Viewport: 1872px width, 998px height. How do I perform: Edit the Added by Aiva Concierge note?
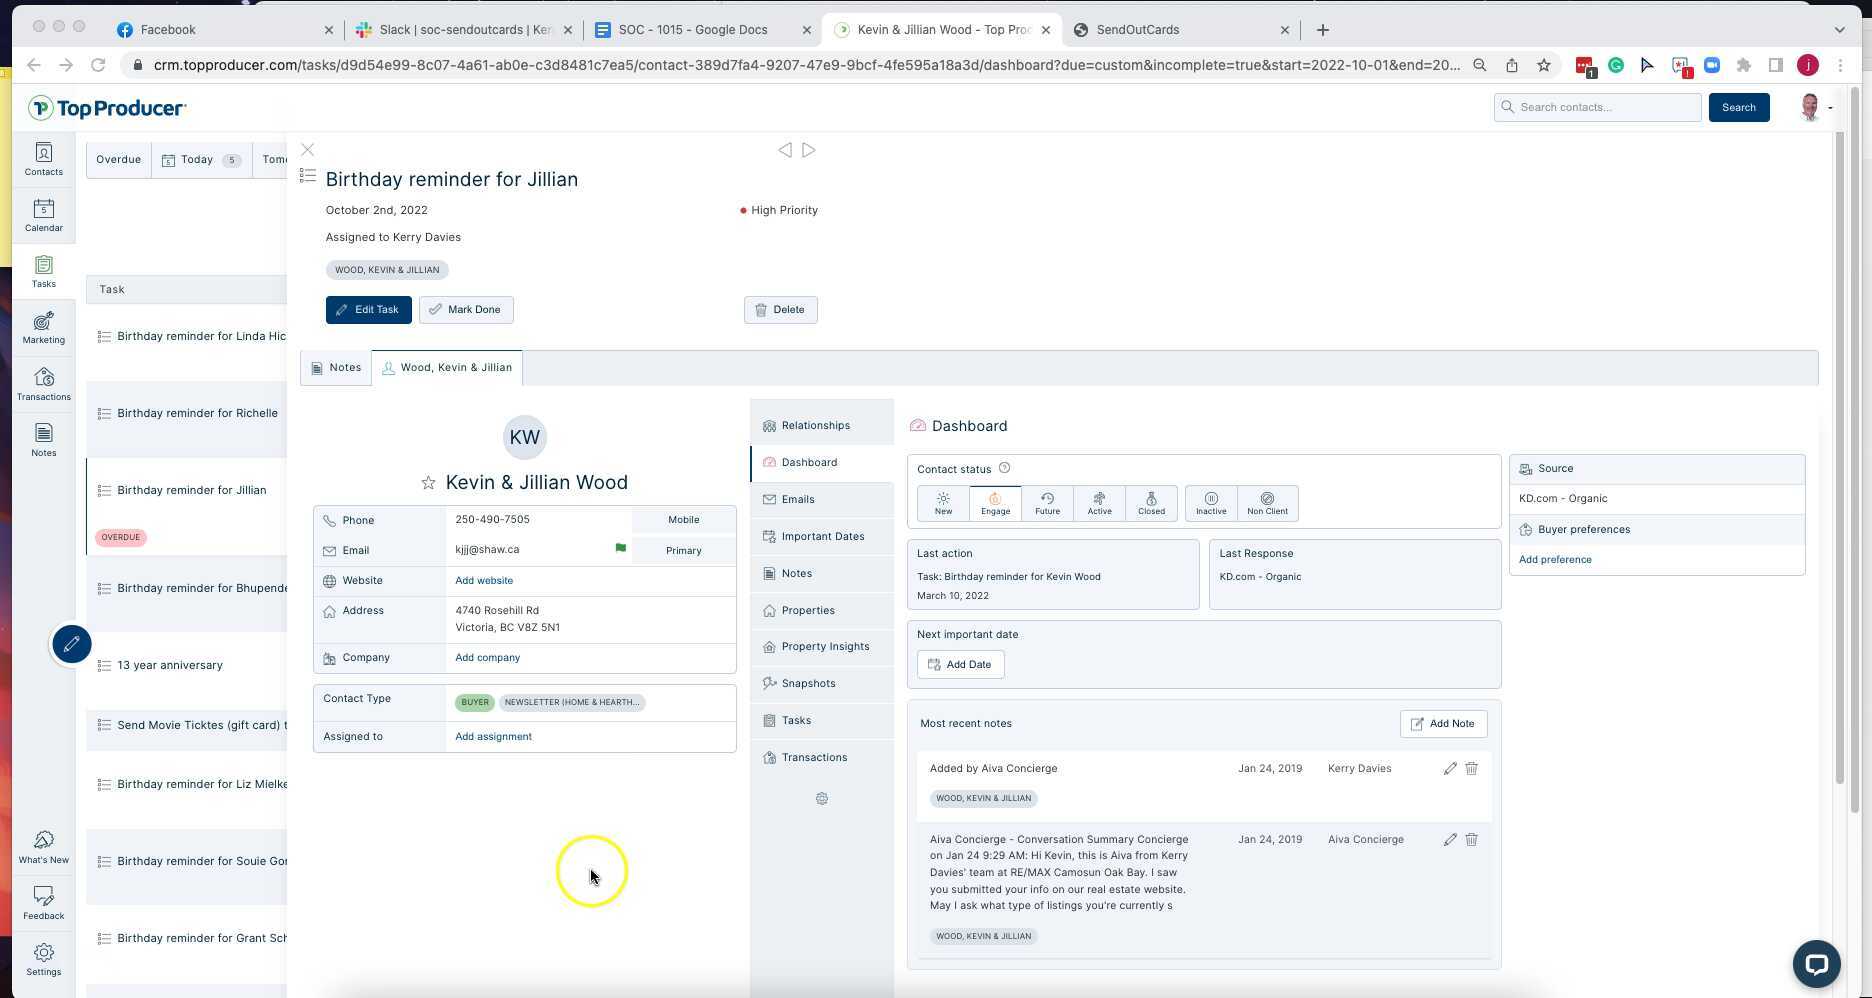coord(1449,769)
